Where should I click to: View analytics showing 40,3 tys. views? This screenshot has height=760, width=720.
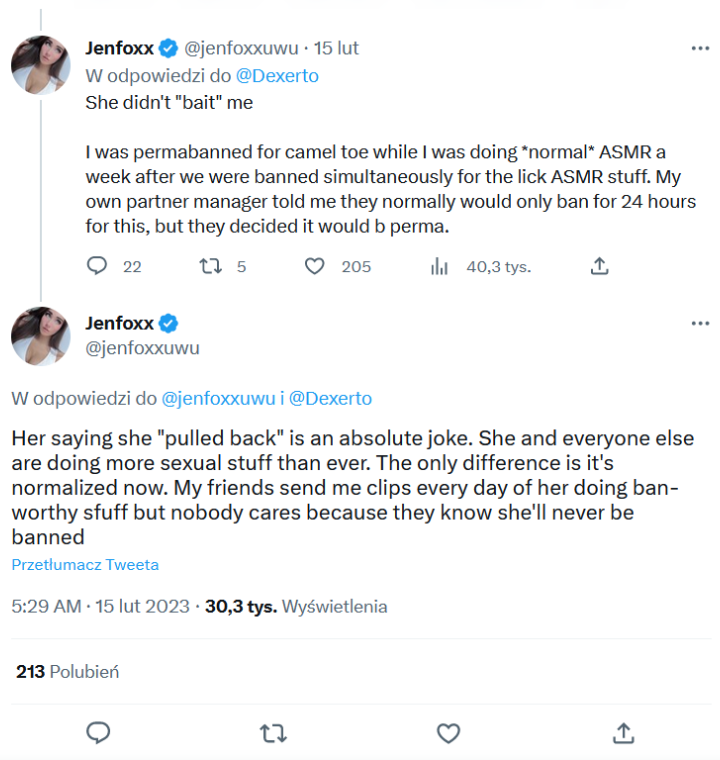pos(439,266)
